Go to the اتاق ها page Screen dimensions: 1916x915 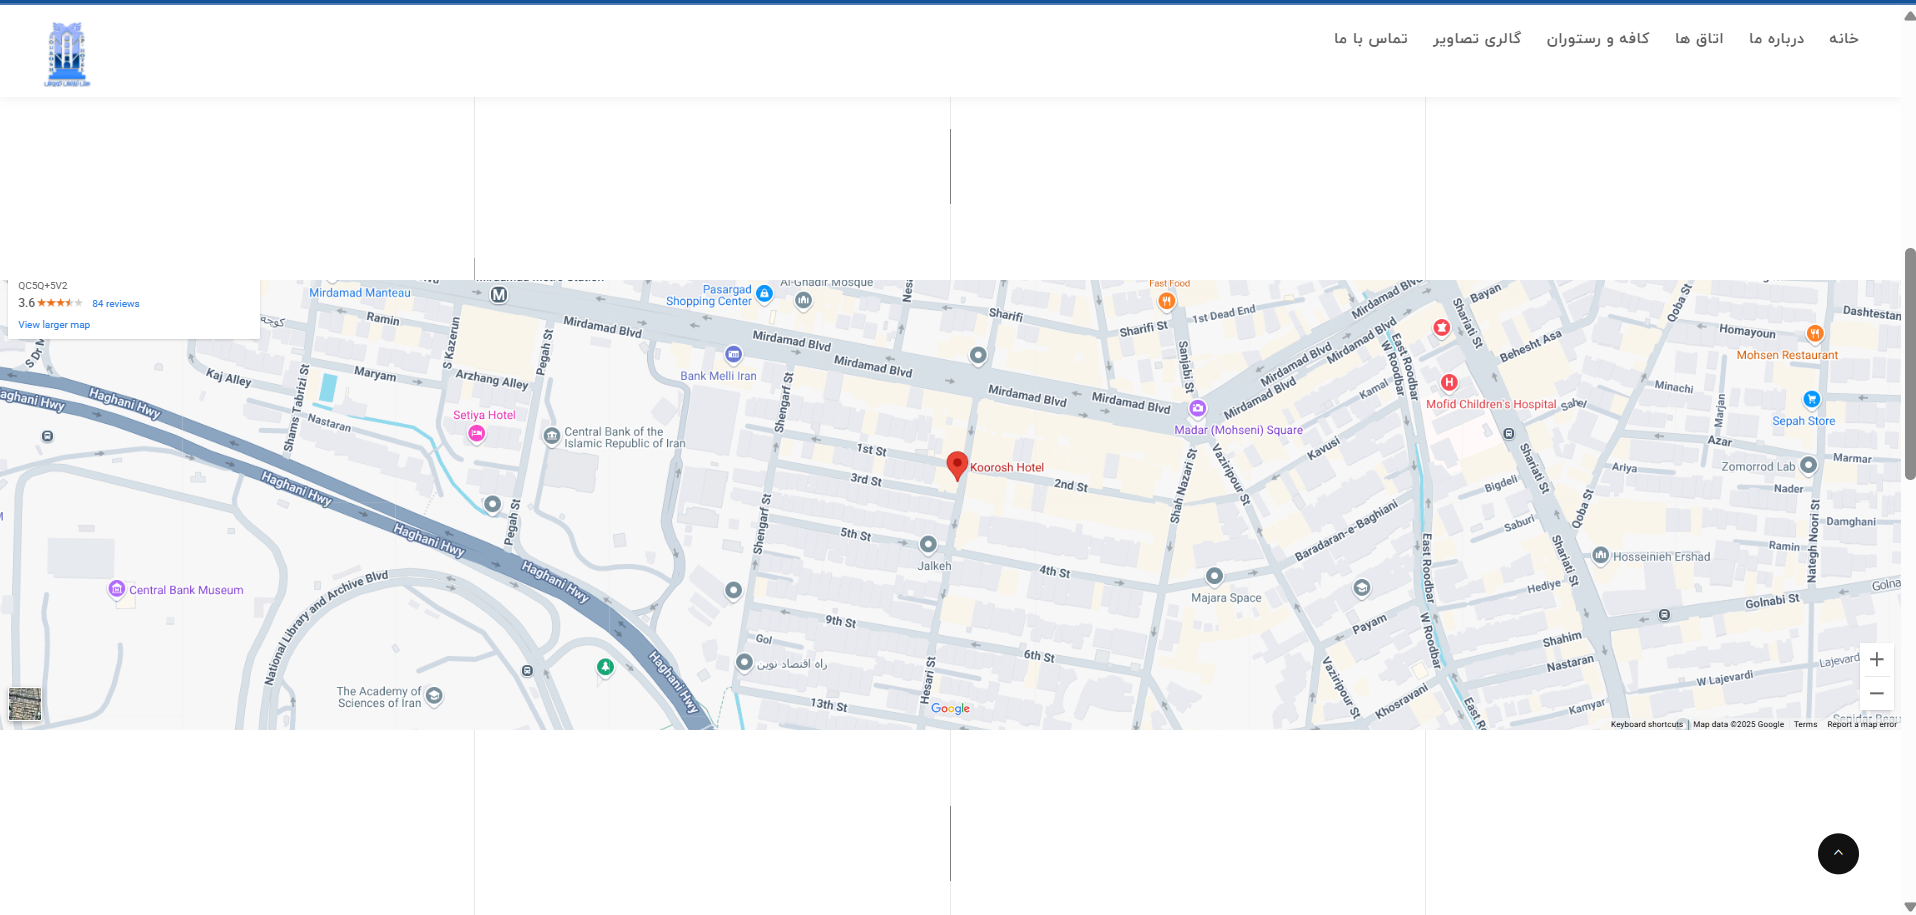coord(1699,39)
